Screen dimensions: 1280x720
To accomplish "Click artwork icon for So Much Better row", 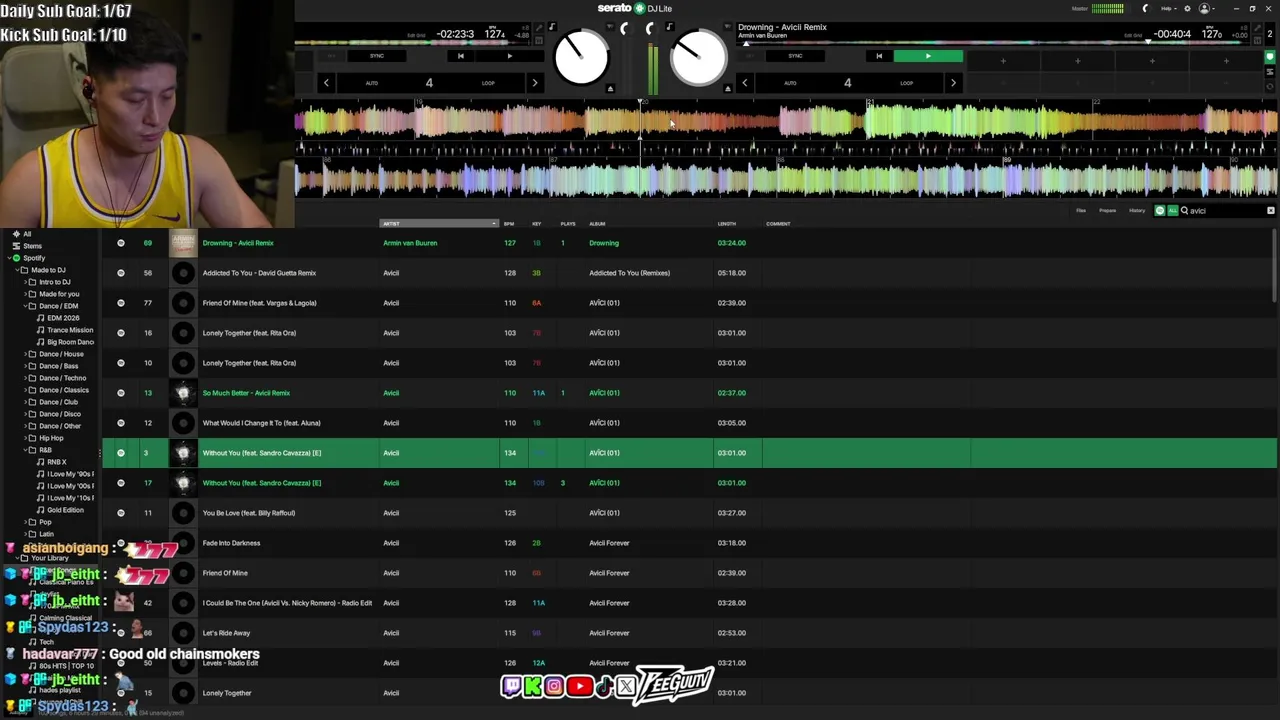I will tap(183, 393).
